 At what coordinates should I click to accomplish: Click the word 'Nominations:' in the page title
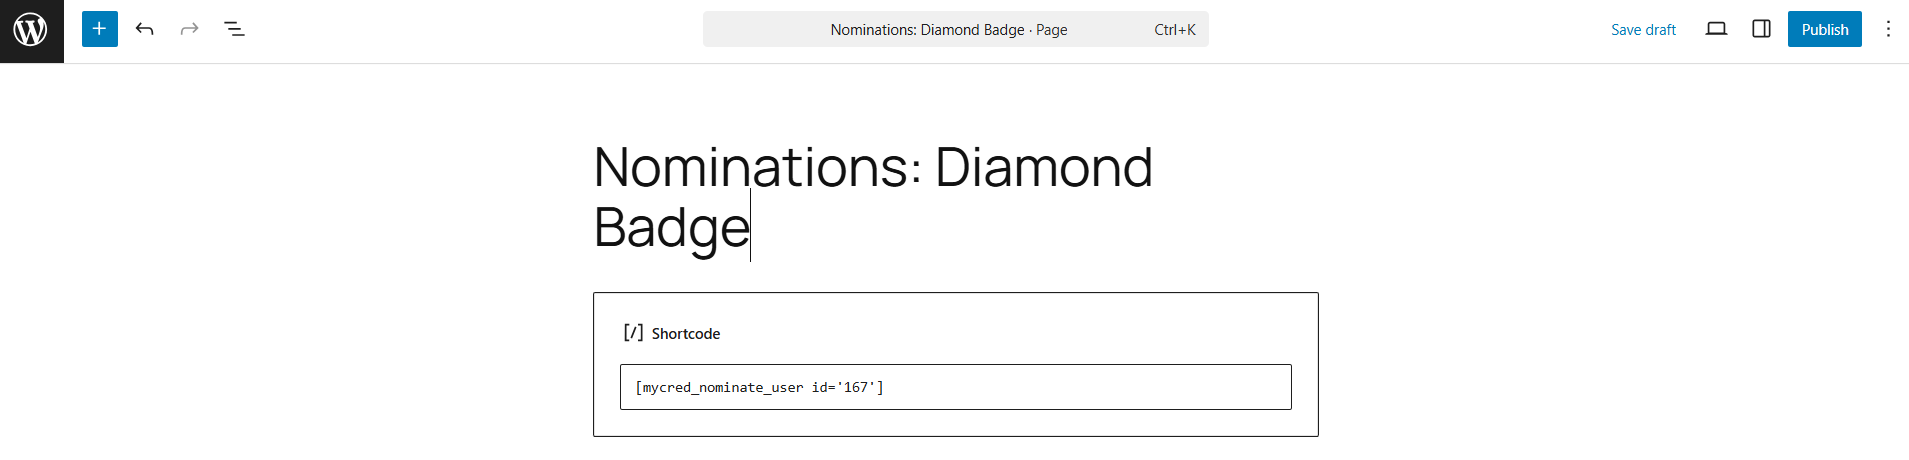click(x=757, y=168)
